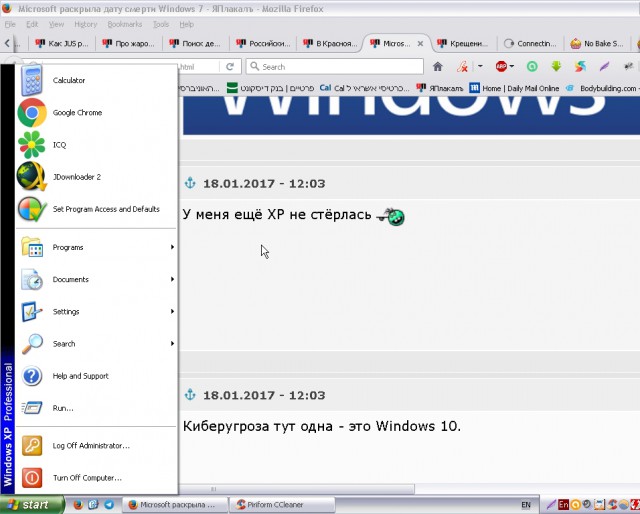Screen dimensions: 640x514
Task: Switch to the 'No Bake S...' tab
Action: [597, 44]
